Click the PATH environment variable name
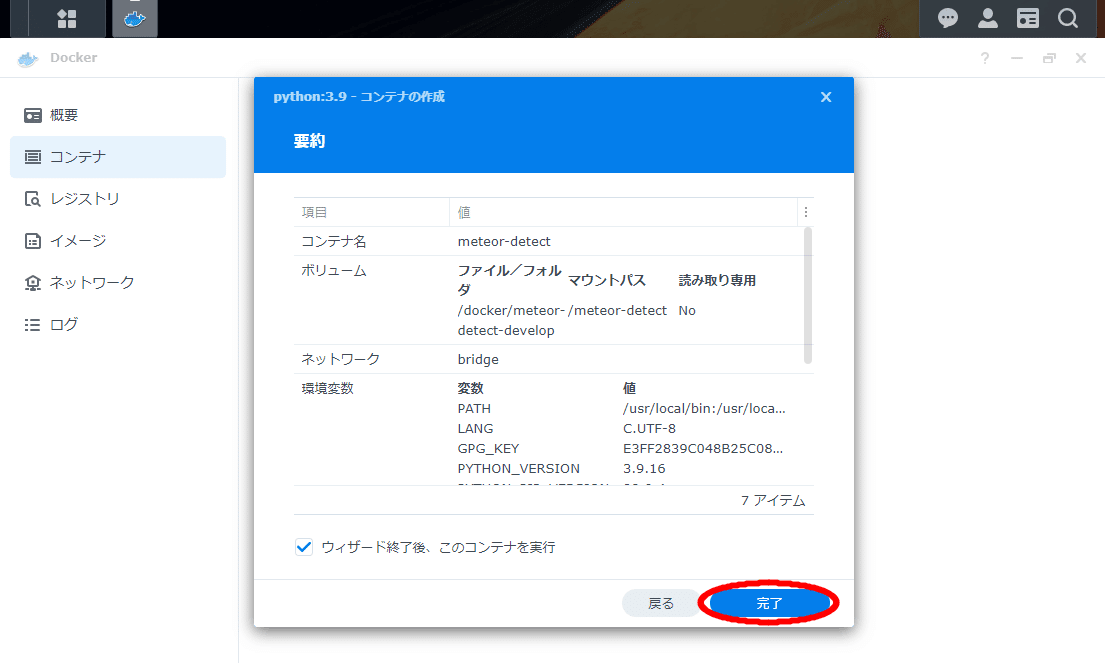The width and height of the screenshot is (1105, 663). tap(474, 409)
